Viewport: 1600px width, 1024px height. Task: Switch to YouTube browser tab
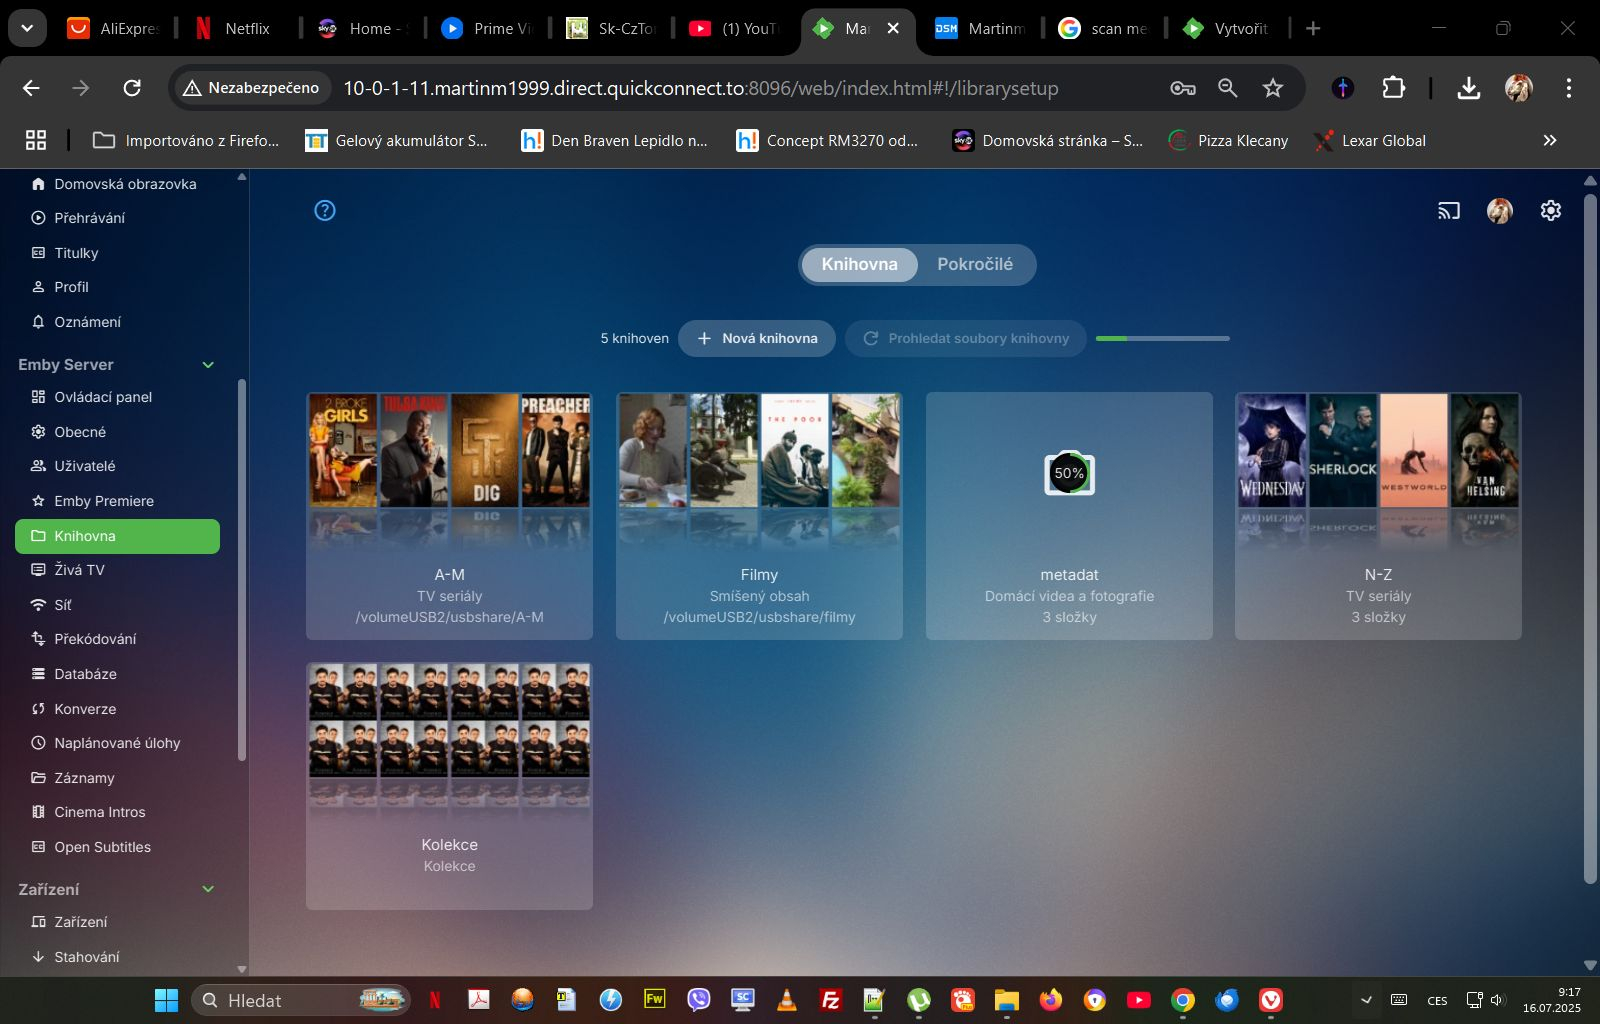point(737,28)
